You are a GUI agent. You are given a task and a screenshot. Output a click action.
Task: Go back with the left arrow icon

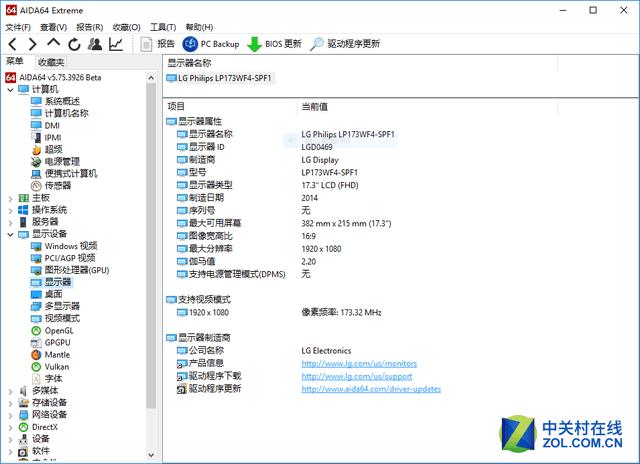12,44
